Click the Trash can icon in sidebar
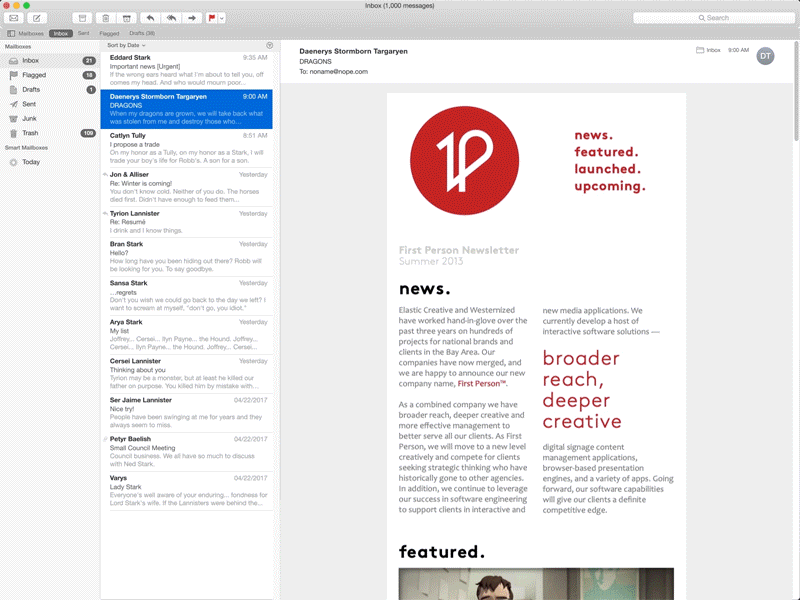800x600 pixels. (x=14, y=133)
